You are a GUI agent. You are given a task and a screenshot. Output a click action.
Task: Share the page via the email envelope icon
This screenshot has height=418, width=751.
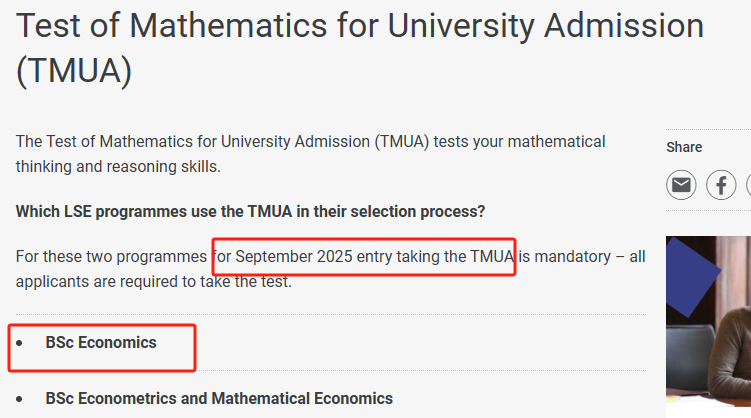(x=681, y=185)
